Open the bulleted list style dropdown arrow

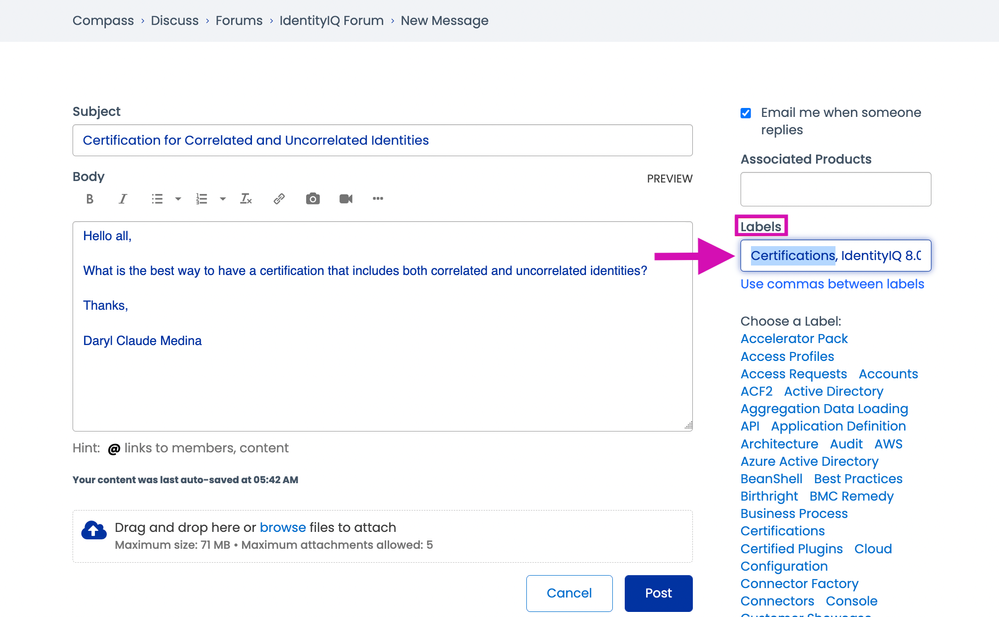point(178,199)
